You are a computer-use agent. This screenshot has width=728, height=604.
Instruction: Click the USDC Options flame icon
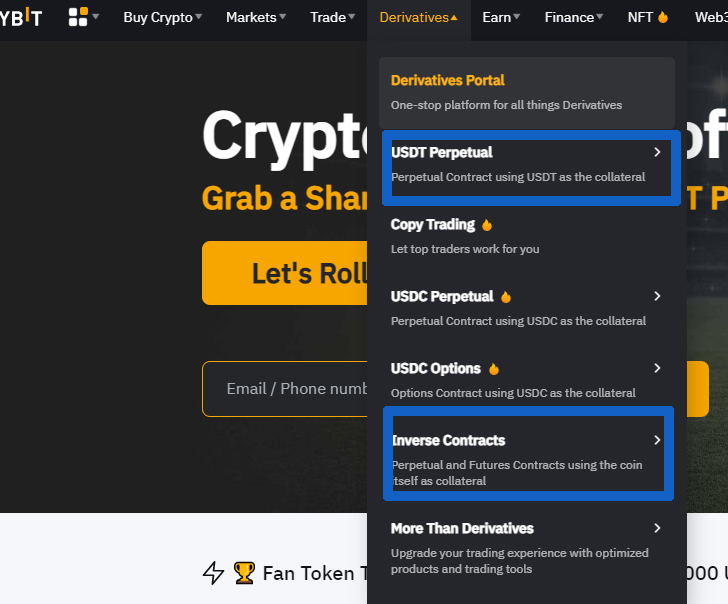(494, 369)
